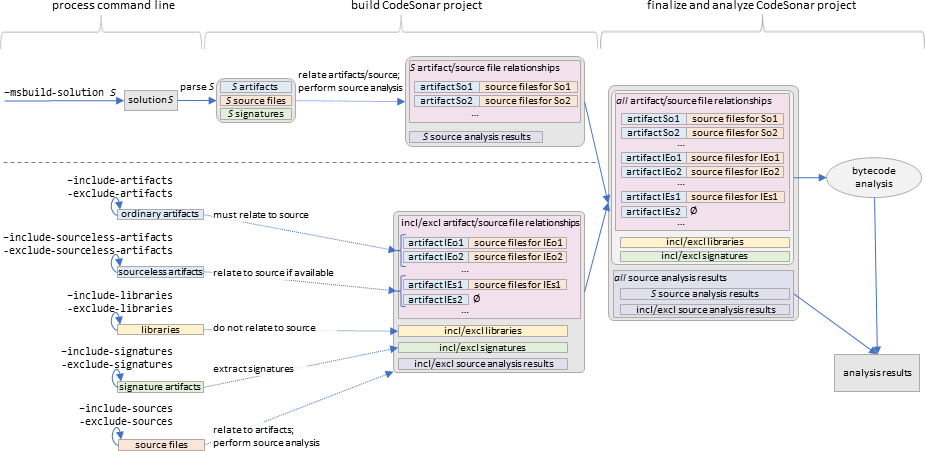Click 'artifactSo1' in the all relationships panel
Image resolution: width=925 pixels, height=451 pixels.
pyautogui.click(x=653, y=119)
